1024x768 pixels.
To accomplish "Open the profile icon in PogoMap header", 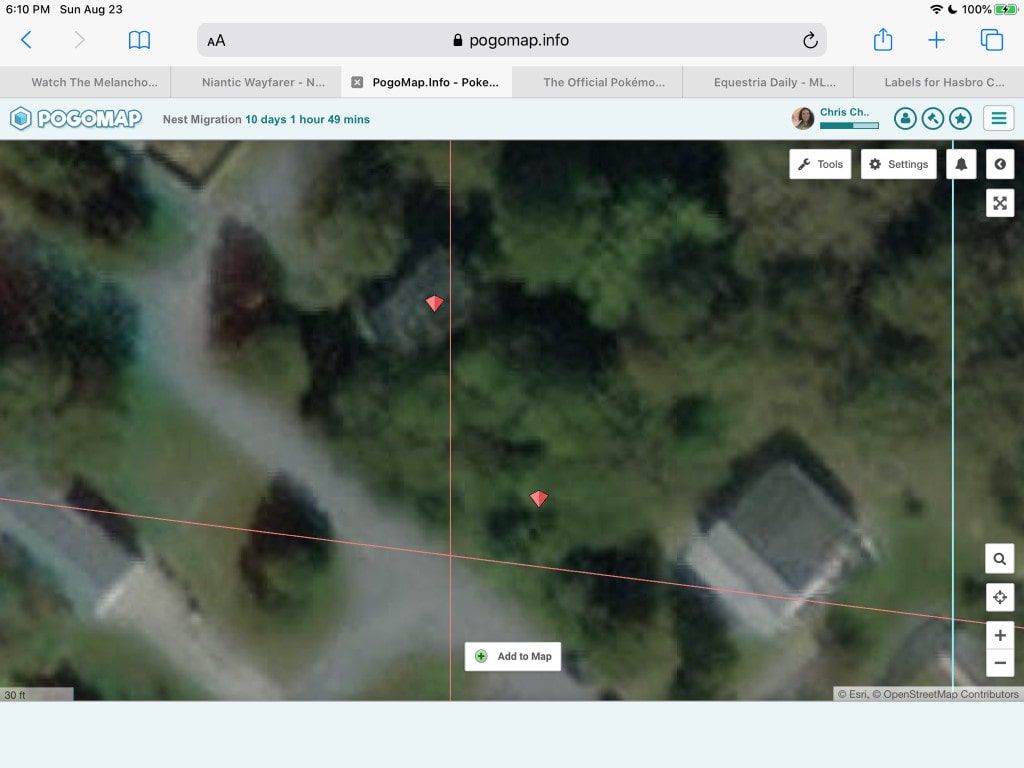I will 905,119.
